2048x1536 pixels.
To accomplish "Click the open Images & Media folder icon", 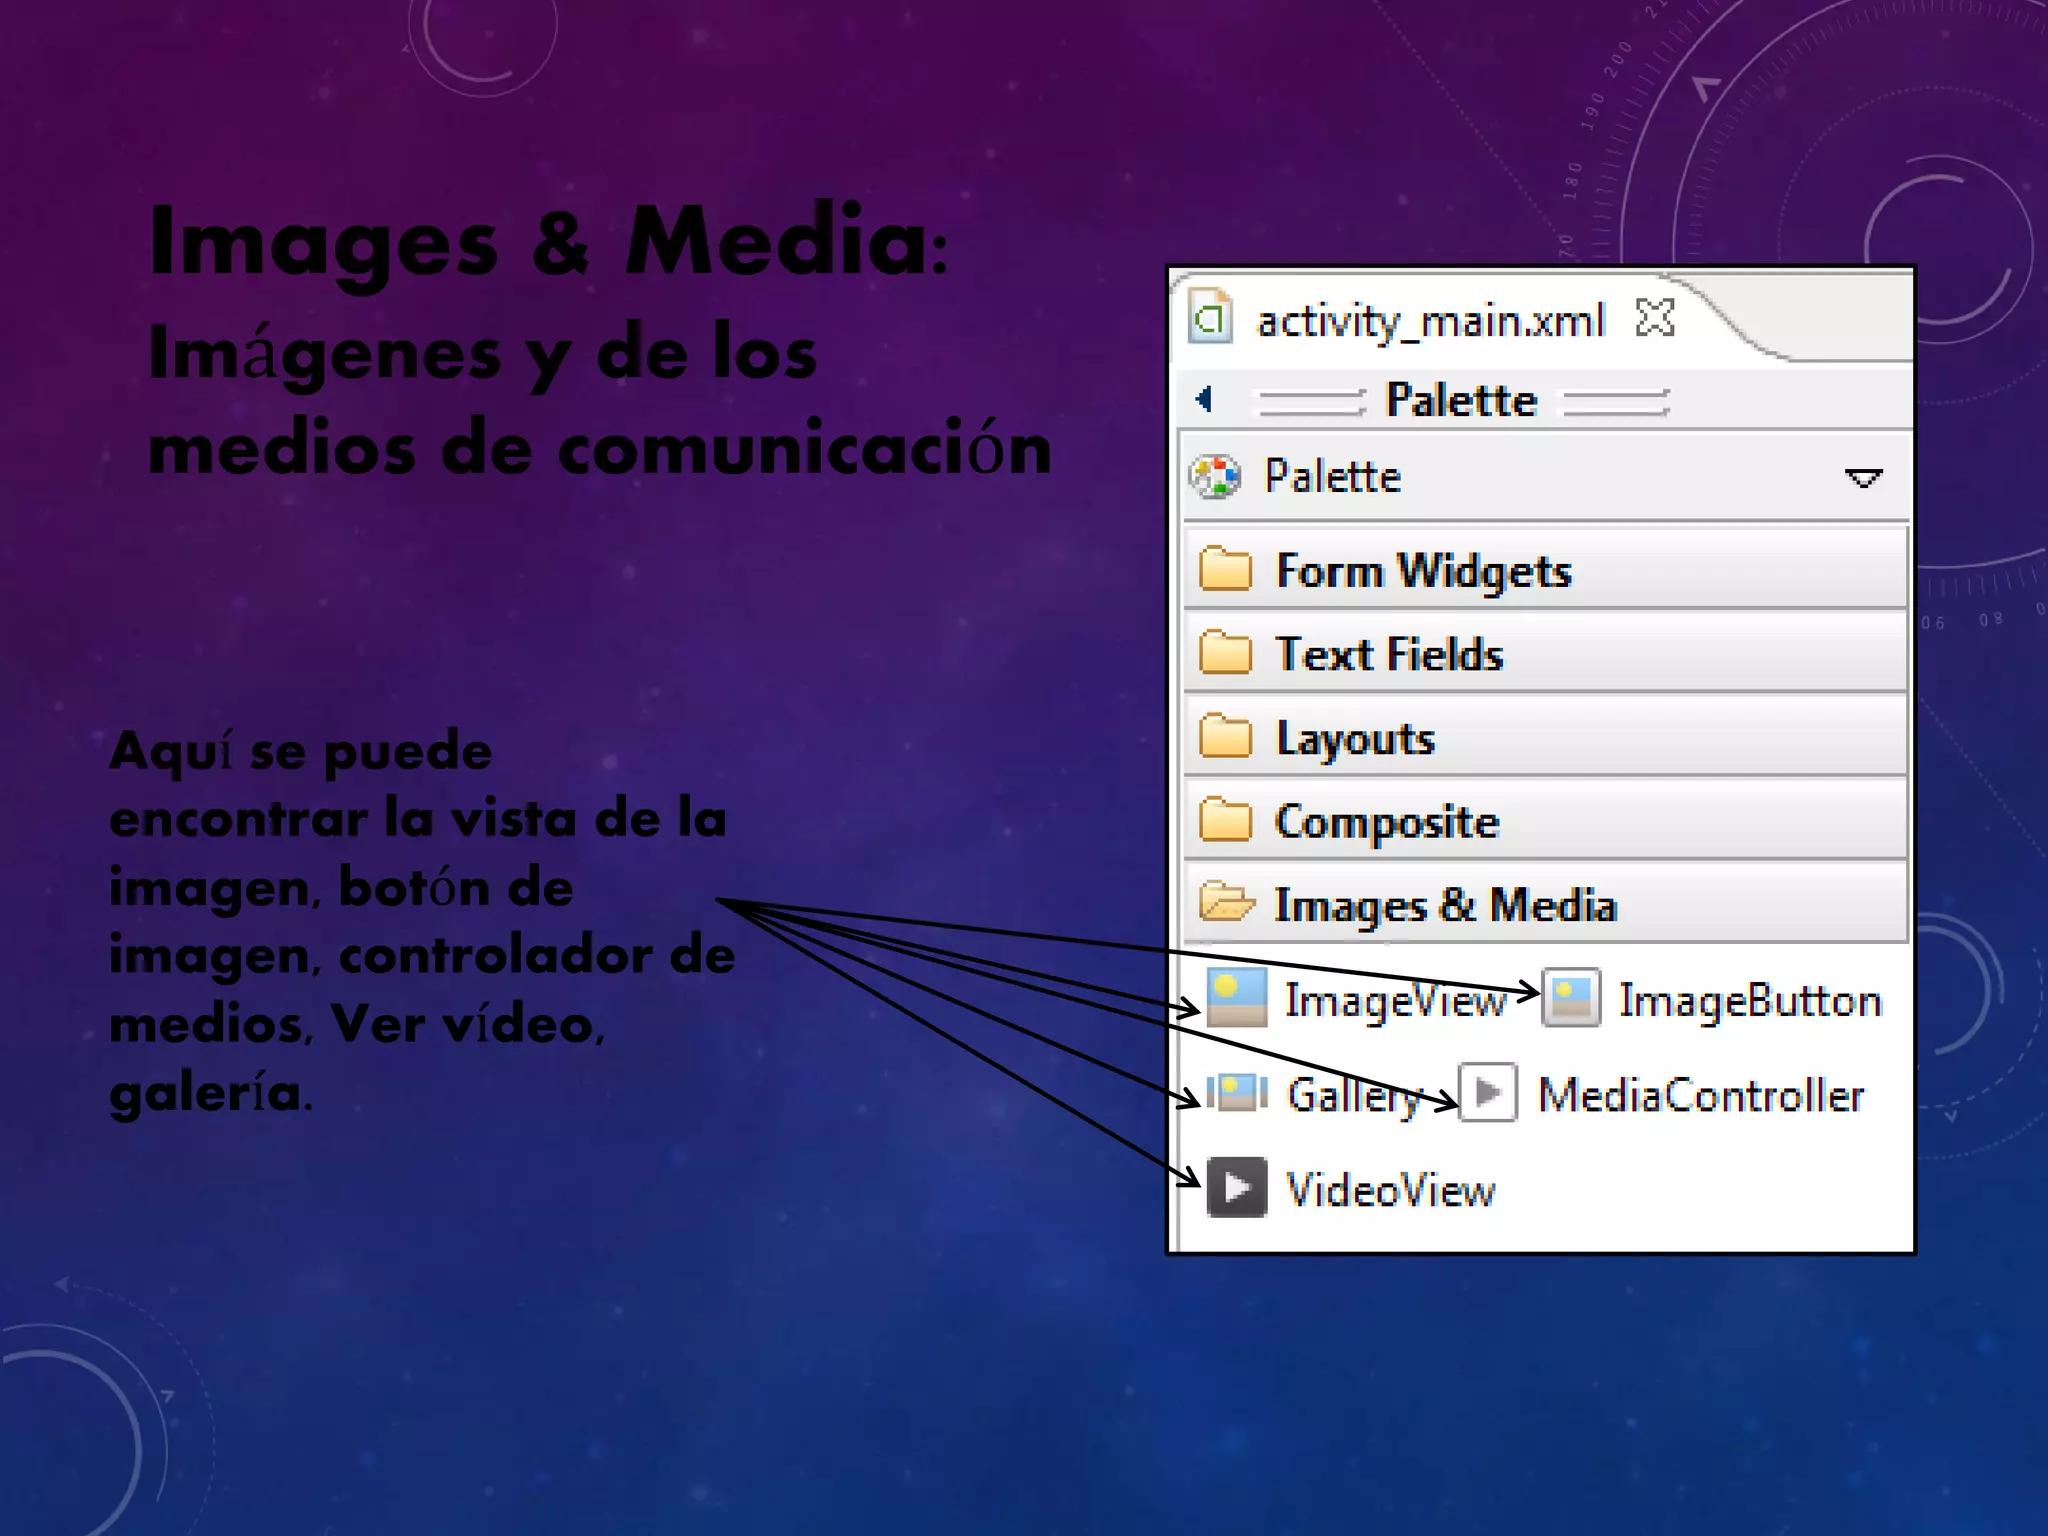I will point(1227,902).
